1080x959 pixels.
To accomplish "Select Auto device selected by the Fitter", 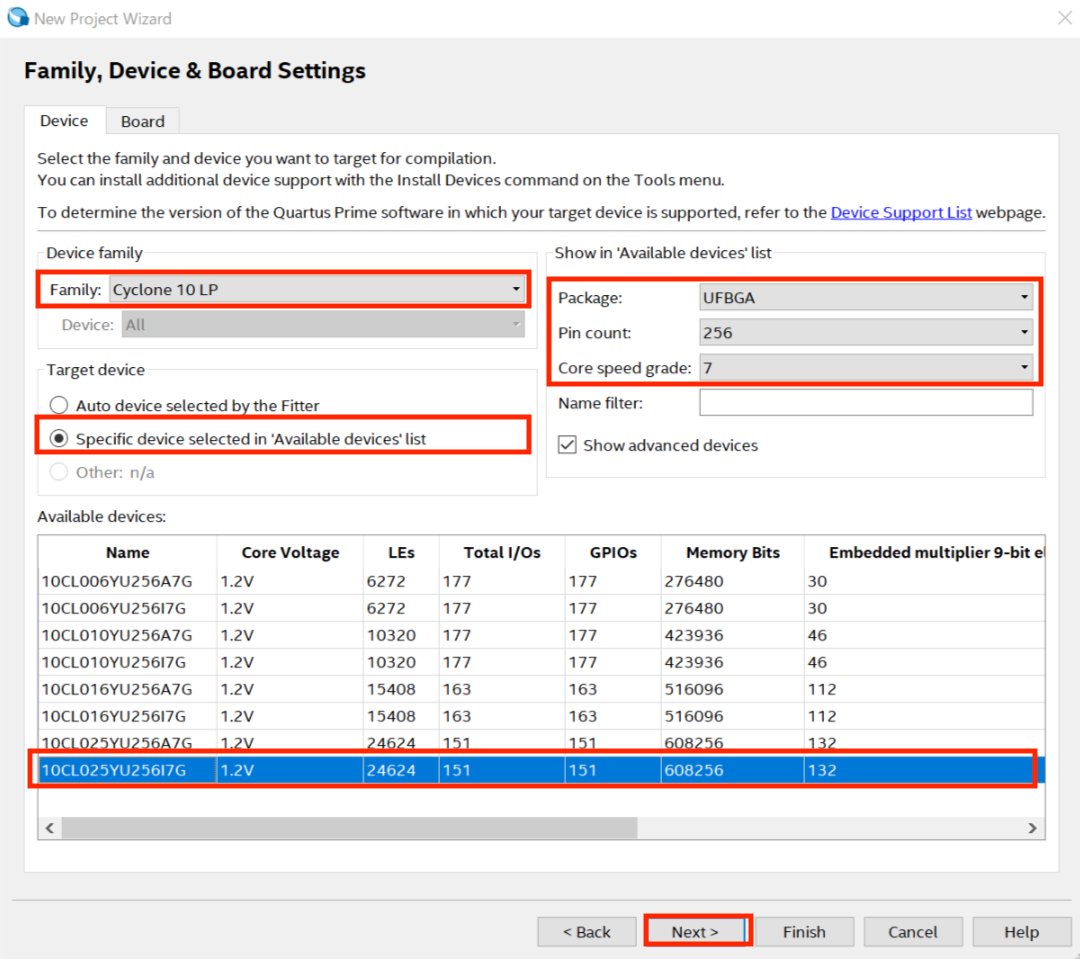I will coord(59,406).
